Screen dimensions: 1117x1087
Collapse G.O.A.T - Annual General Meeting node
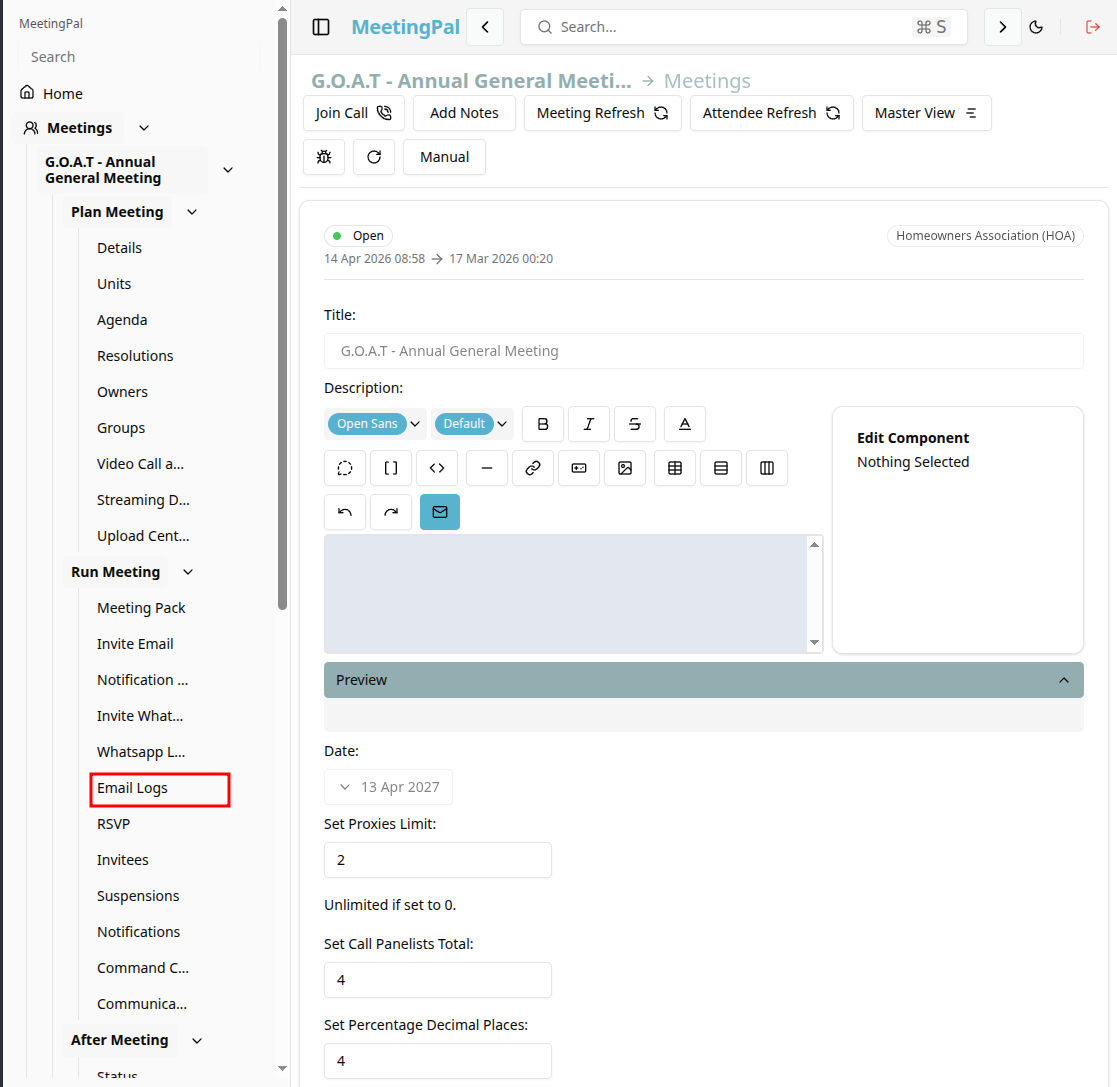click(x=228, y=170)
